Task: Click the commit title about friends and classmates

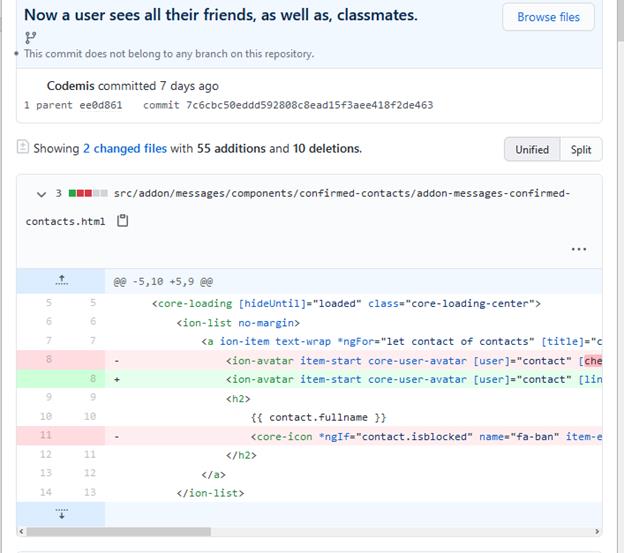Action: [221, 15]
